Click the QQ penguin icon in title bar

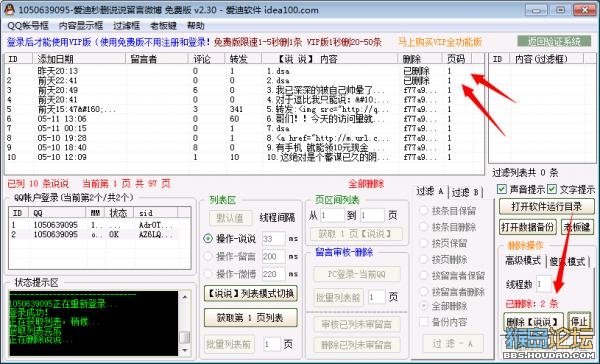(x=9, y=10)
